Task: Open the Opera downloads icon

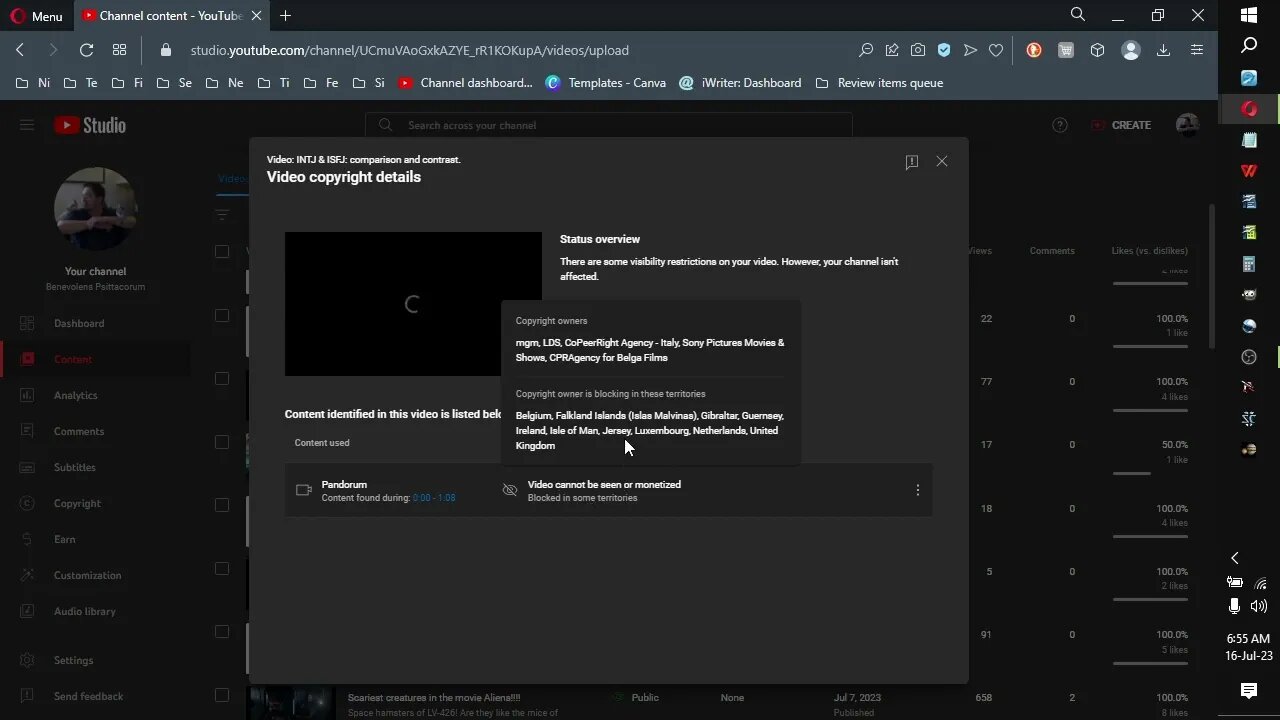Action: click(x=1163, y=50)
